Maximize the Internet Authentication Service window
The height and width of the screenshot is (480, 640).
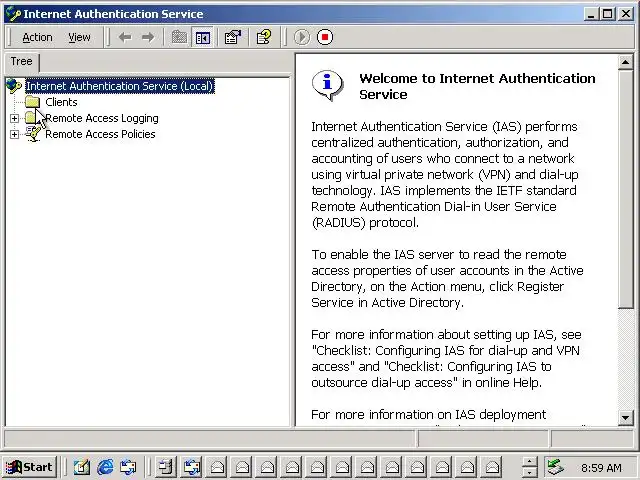[x=607, y=14]
